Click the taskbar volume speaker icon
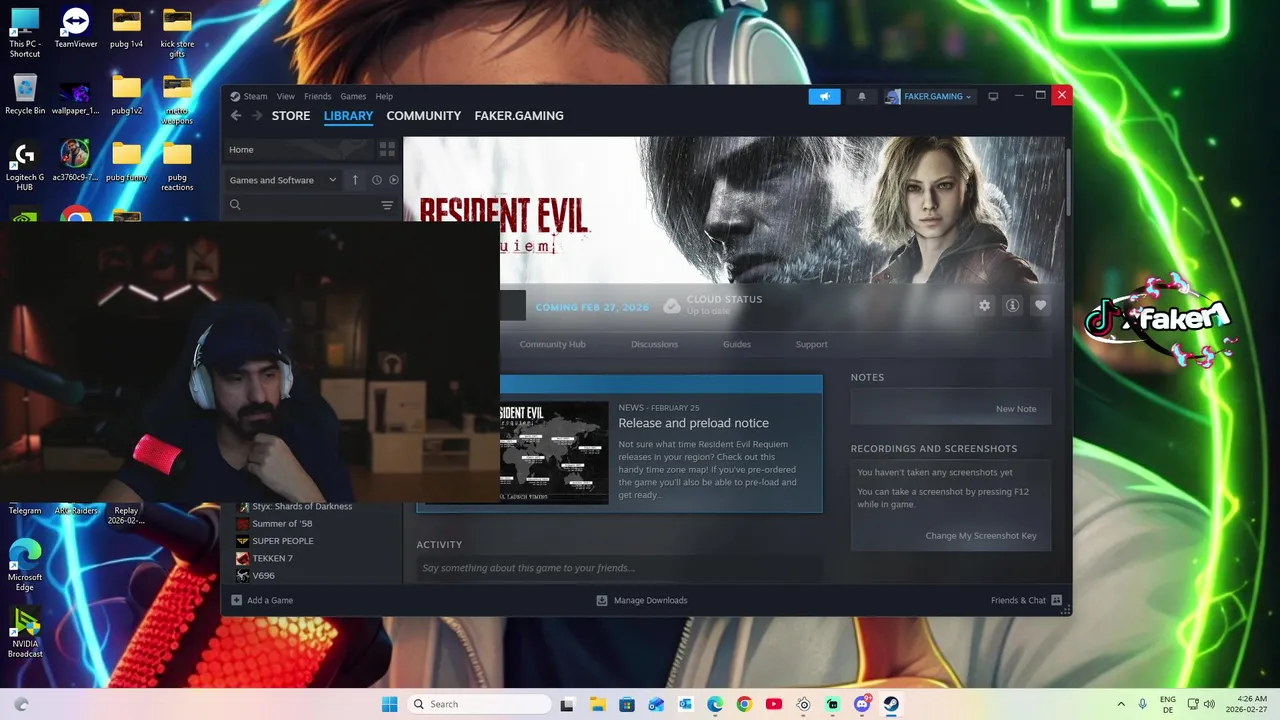 [1209, 704]
